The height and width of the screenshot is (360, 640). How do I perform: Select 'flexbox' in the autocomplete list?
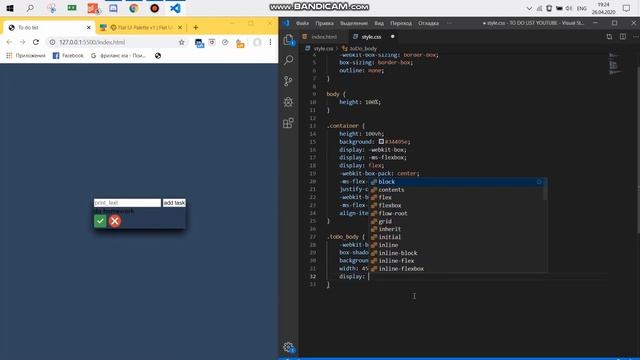tap(457, 205)
